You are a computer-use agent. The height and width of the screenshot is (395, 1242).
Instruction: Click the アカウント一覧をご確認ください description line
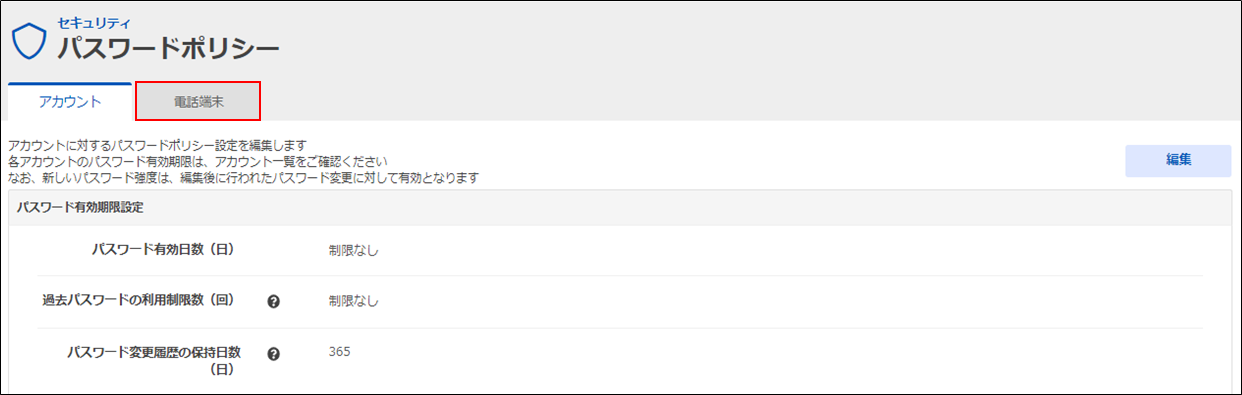[197, 161]
